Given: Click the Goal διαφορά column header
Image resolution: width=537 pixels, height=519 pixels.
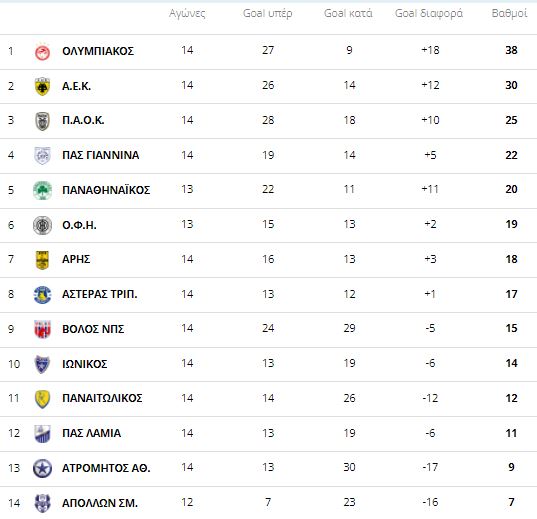Looking at the screenshot, I should (429, 14).
